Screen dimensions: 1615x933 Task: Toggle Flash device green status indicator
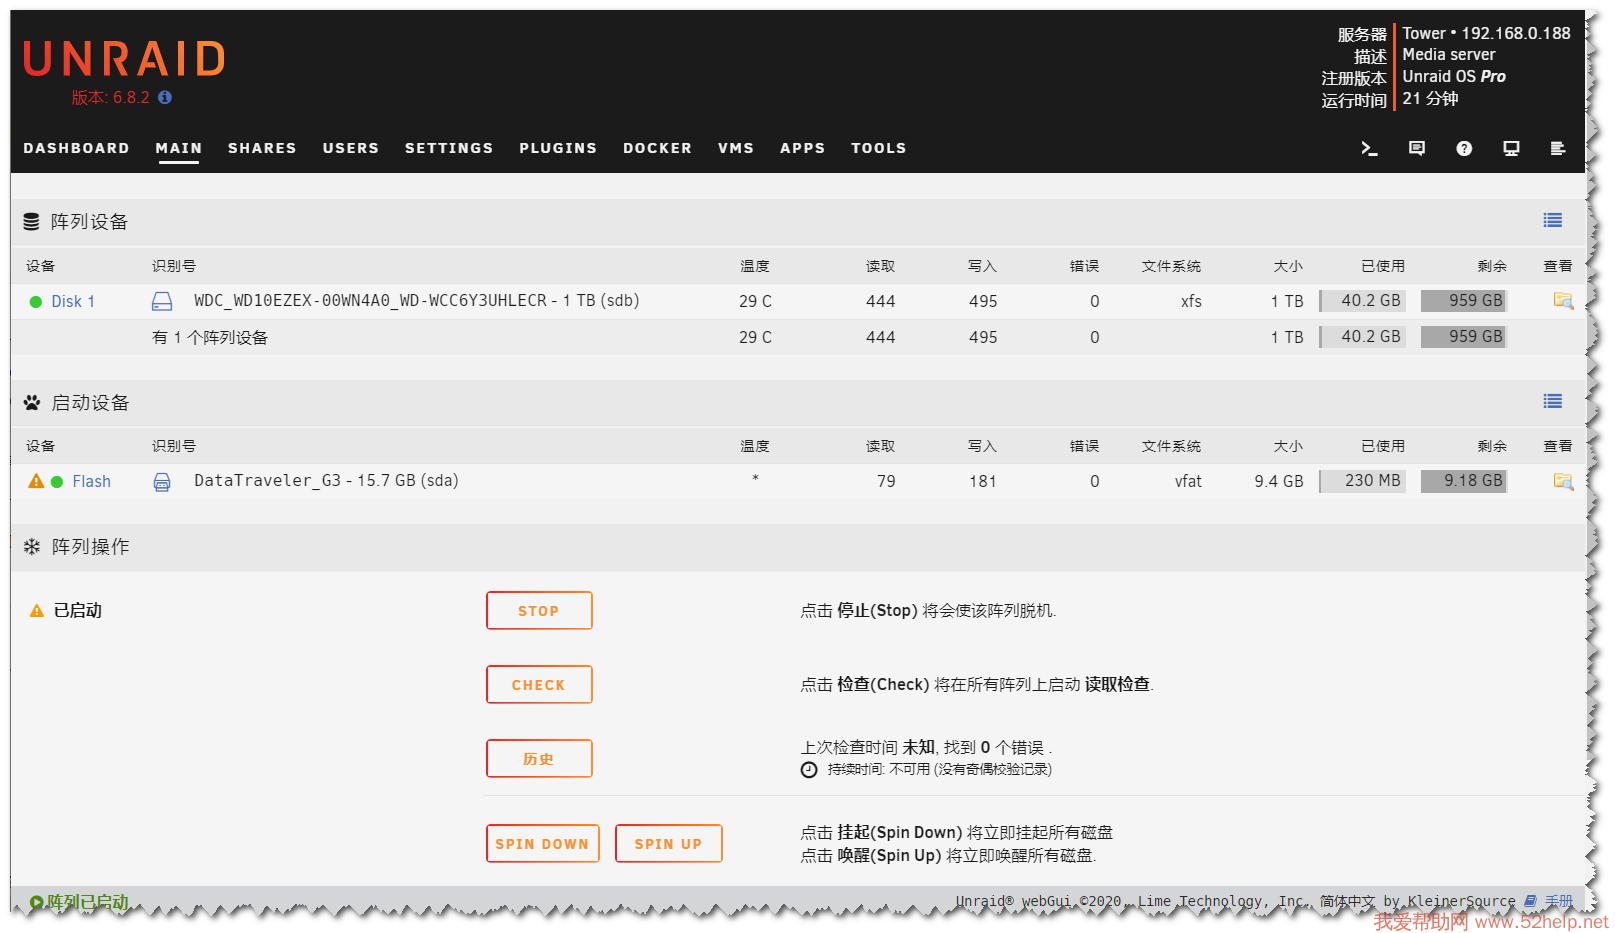[x=57, y=482]
